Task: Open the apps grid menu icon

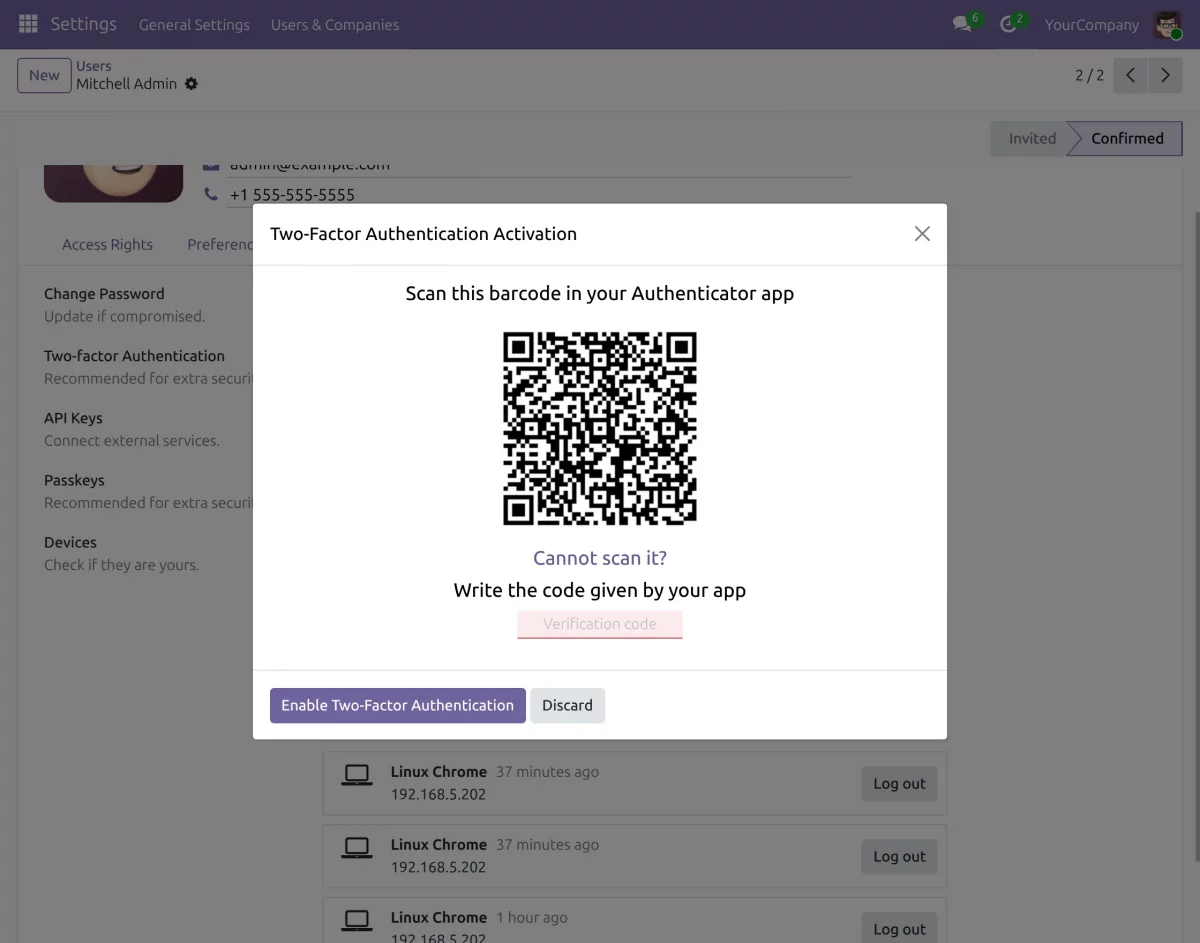Action: coord(28,24)
